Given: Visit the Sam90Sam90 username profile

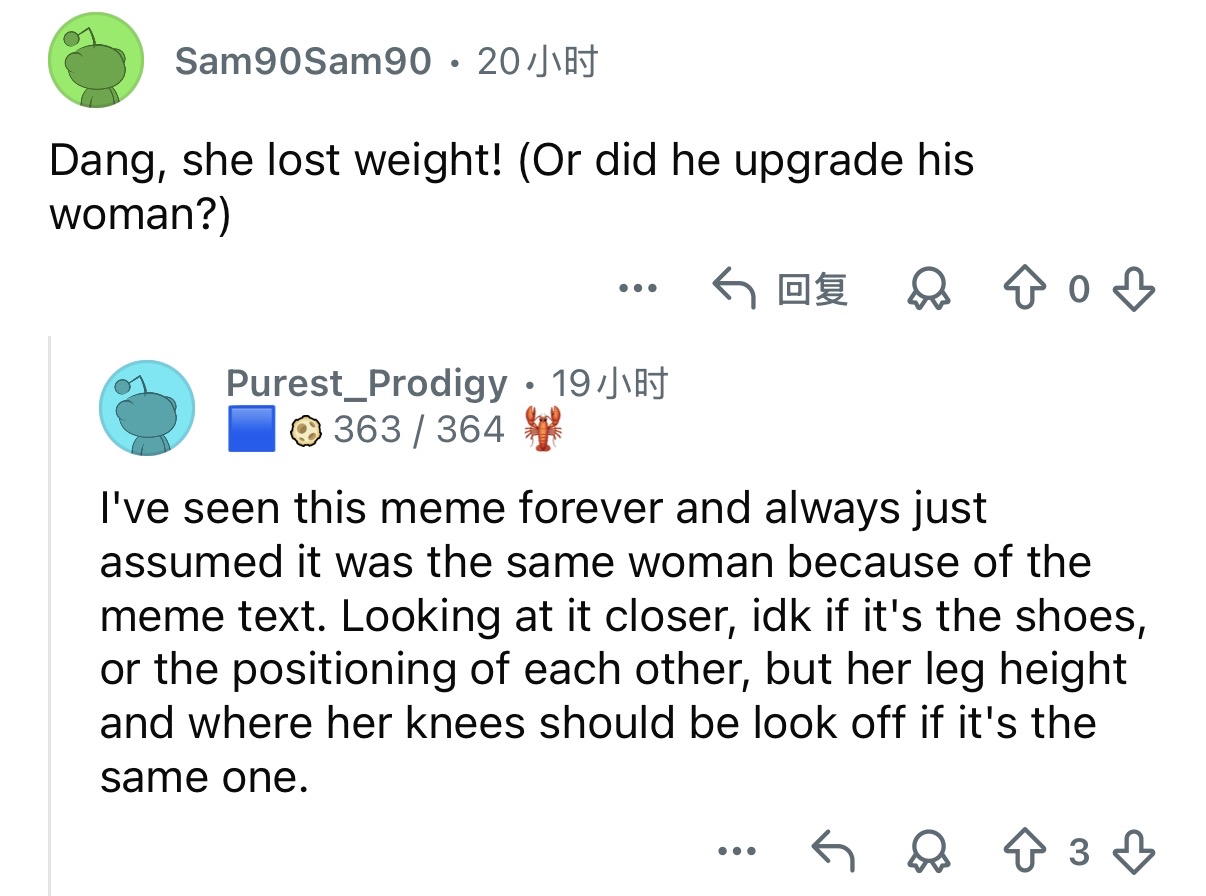Looking at the screenshot, I should tap(303, 62).
